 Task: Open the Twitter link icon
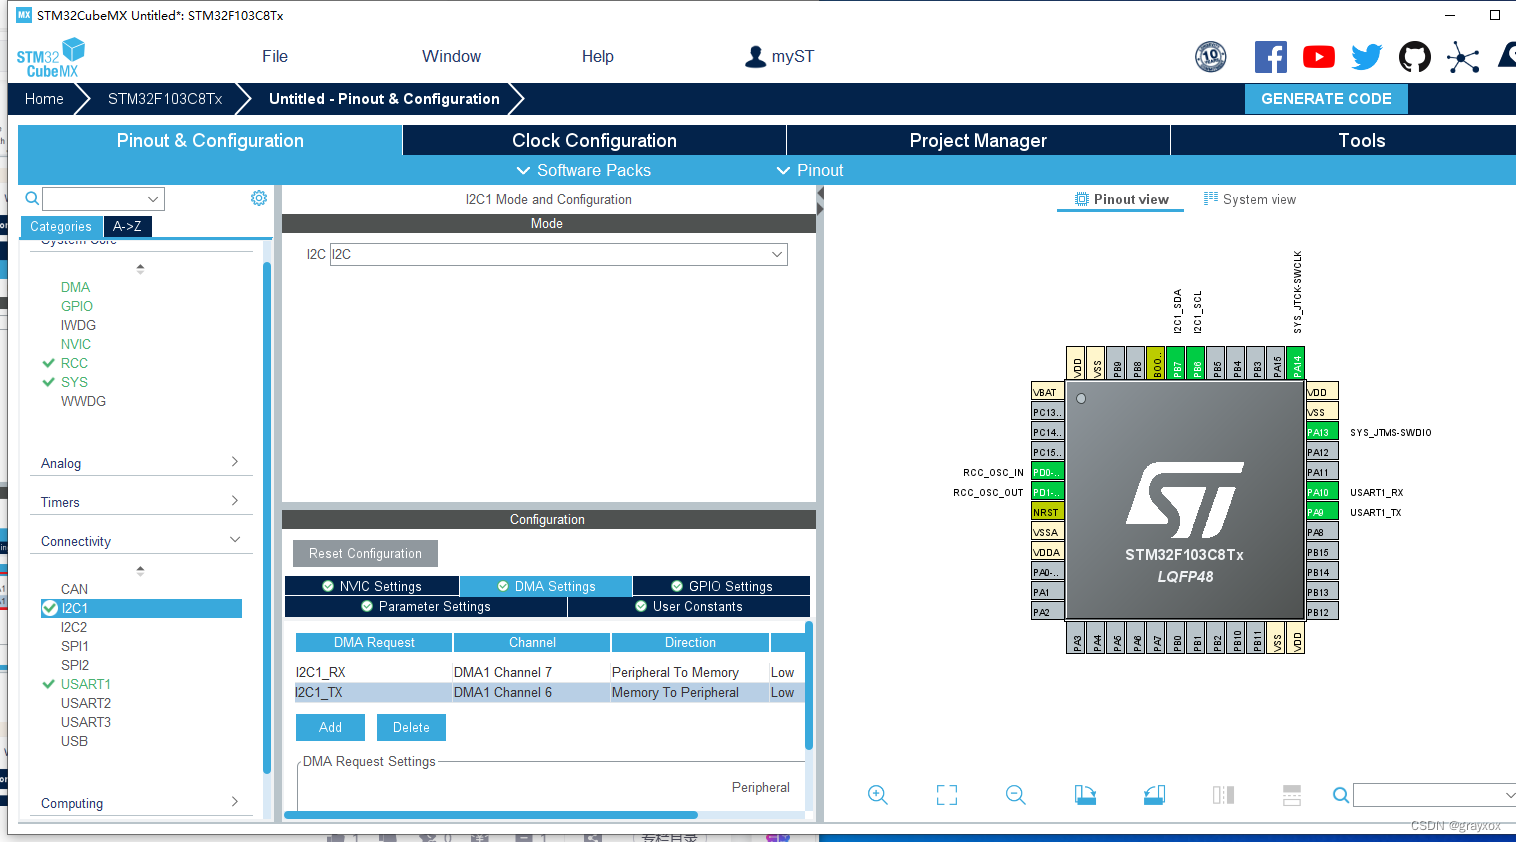[1367, 57]
